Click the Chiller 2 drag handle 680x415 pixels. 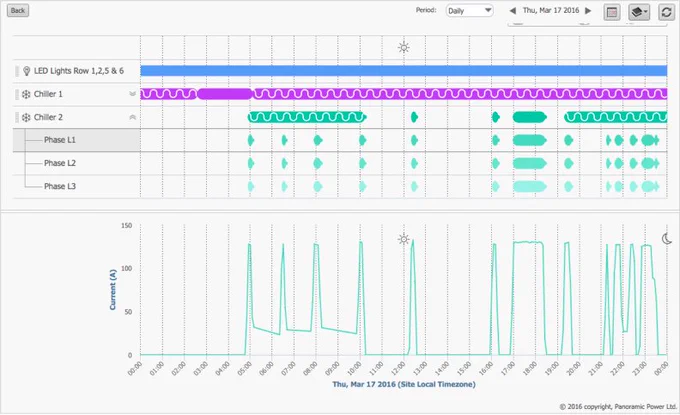(x=17, y=118)
